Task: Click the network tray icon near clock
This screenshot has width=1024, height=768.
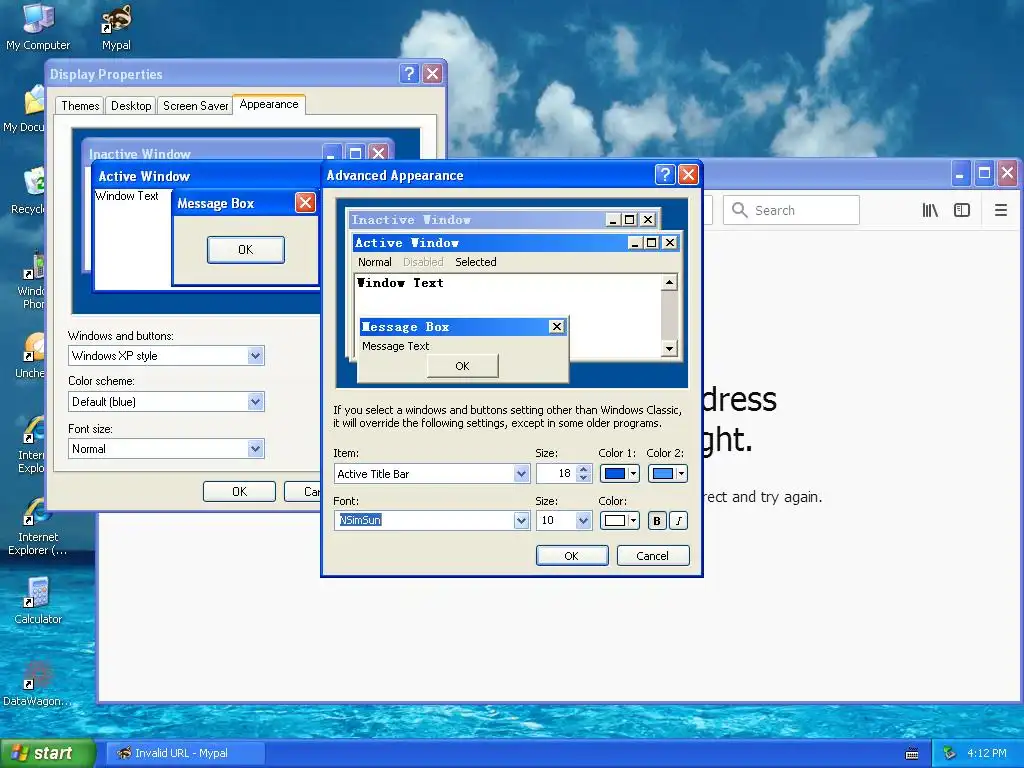Action: click(x=949, y=753)
